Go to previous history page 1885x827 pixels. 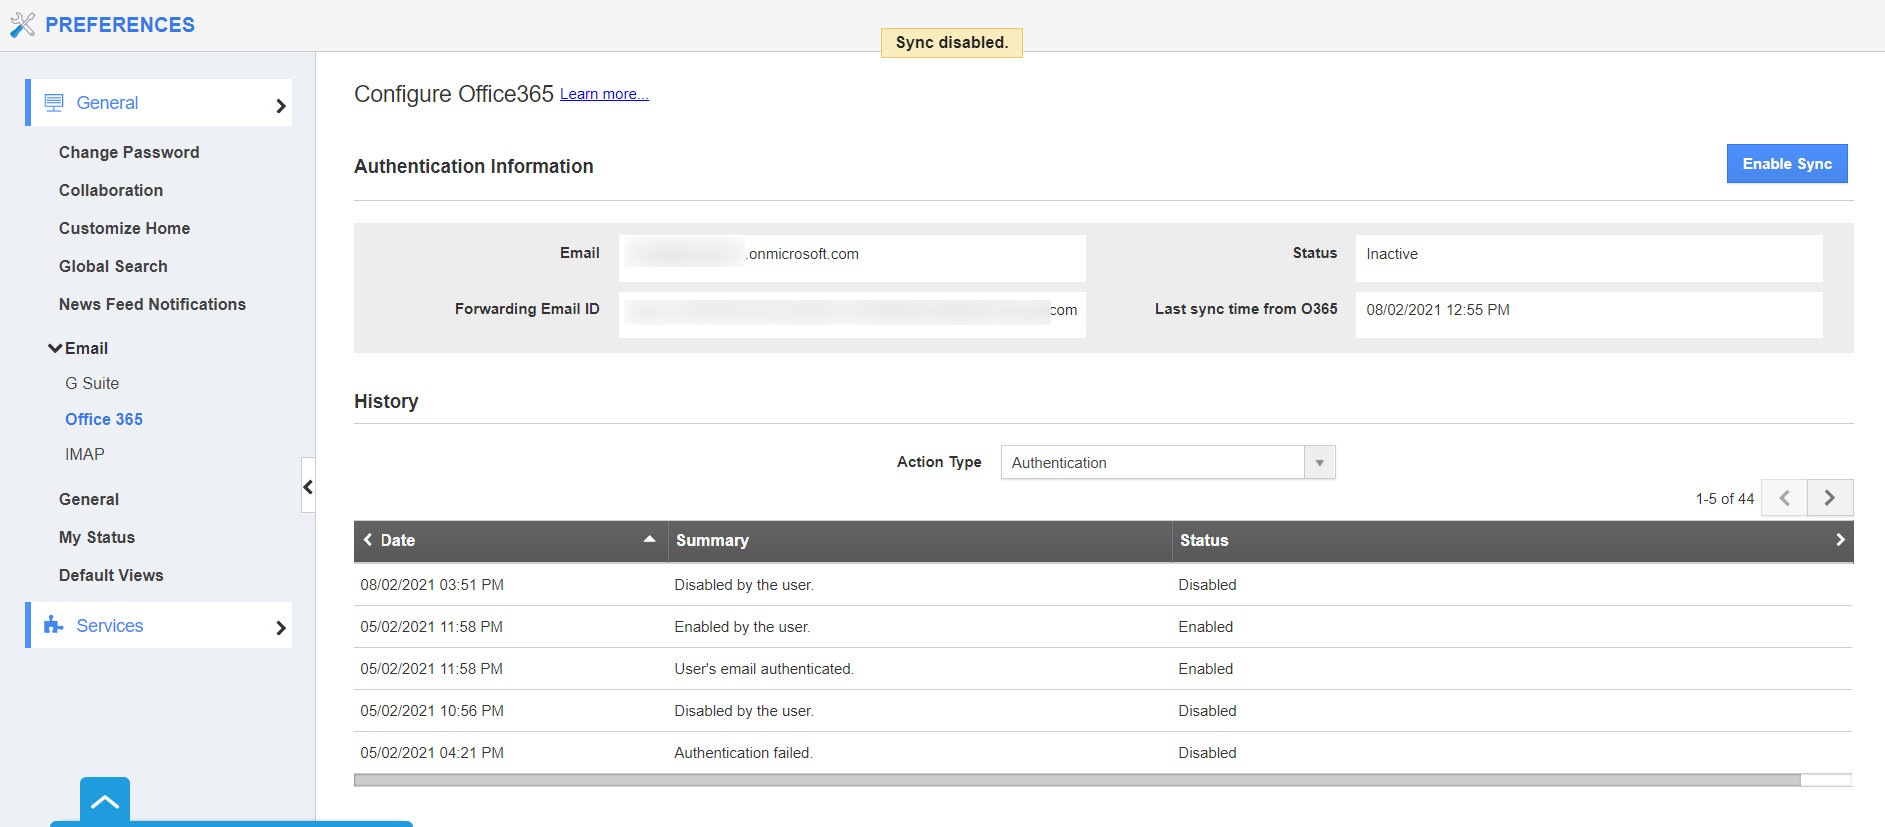click(1784, 498)
